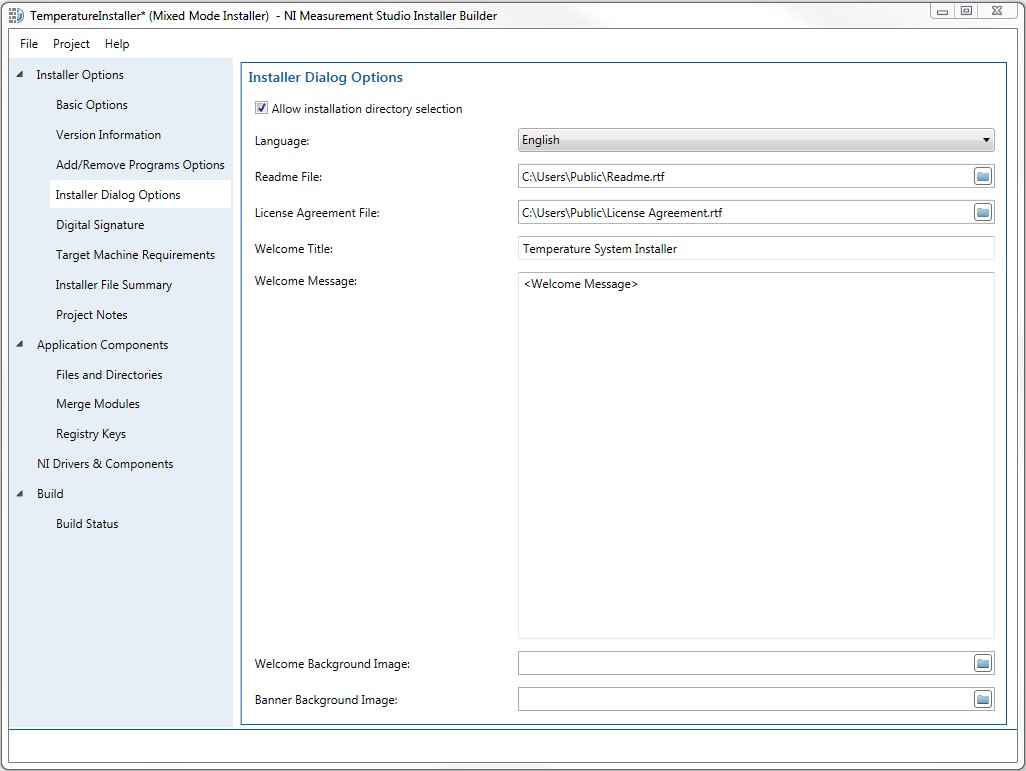Open the Language dropdown
Screen dimensions: 1026x771
tap(985, 140)
